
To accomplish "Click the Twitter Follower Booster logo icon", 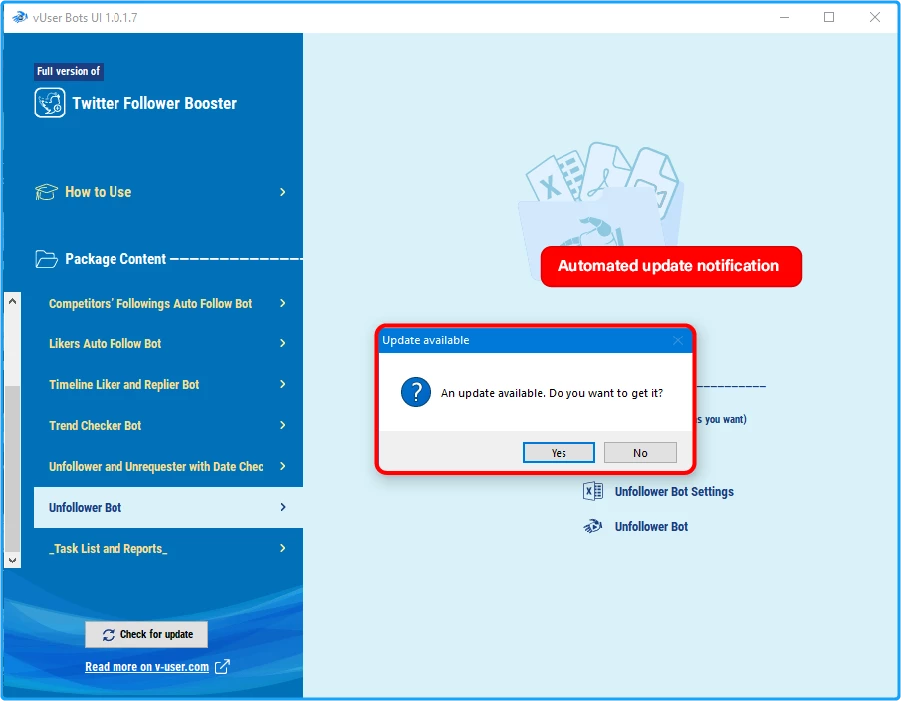I will 50,103.
